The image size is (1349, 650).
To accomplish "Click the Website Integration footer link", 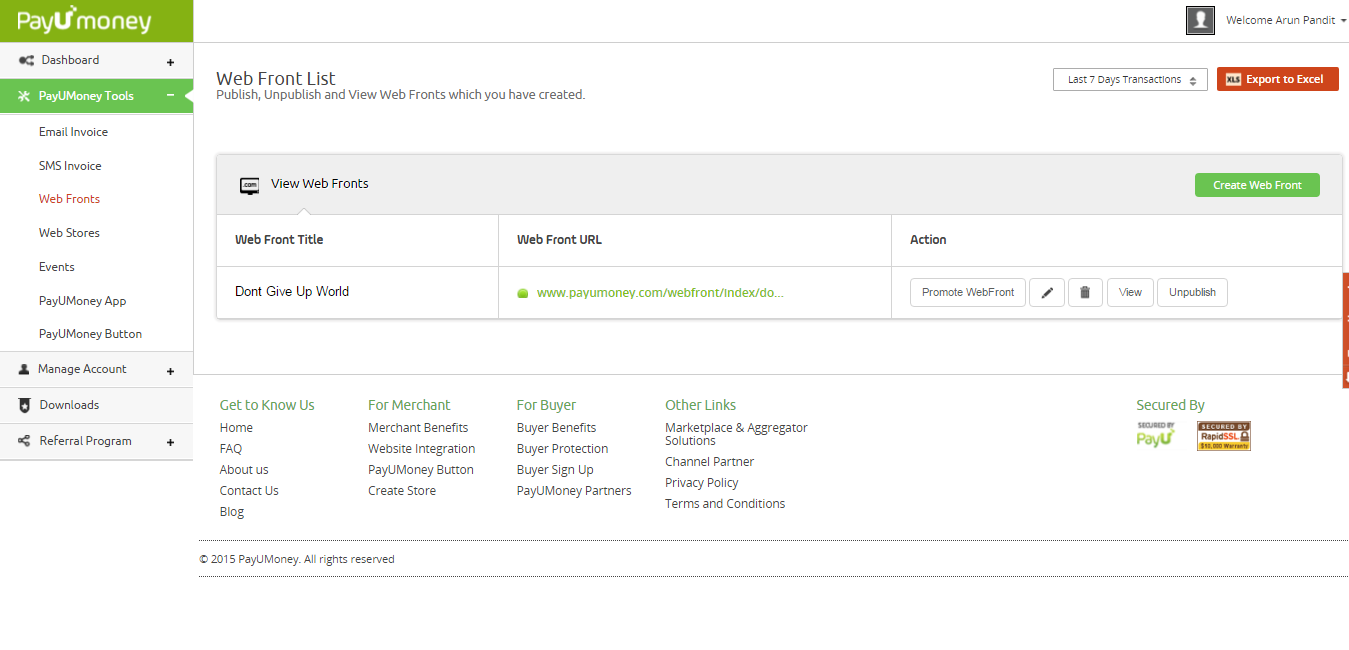I will pos(422,449).
